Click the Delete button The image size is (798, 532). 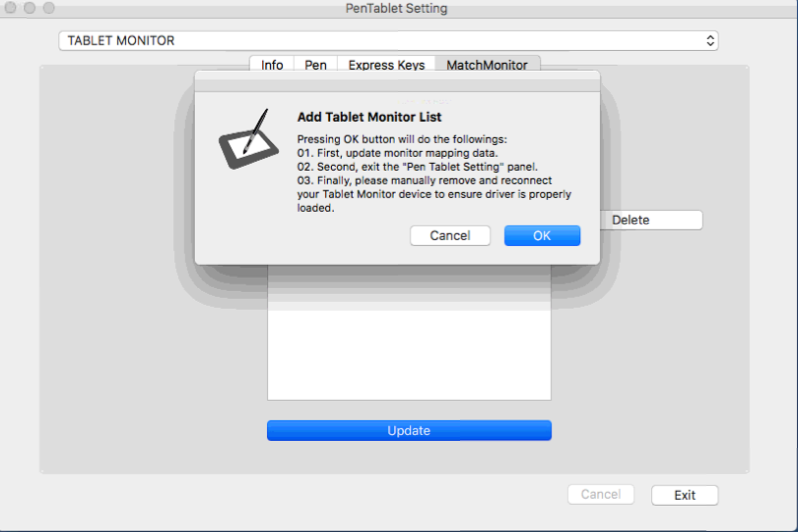(651, 220)
